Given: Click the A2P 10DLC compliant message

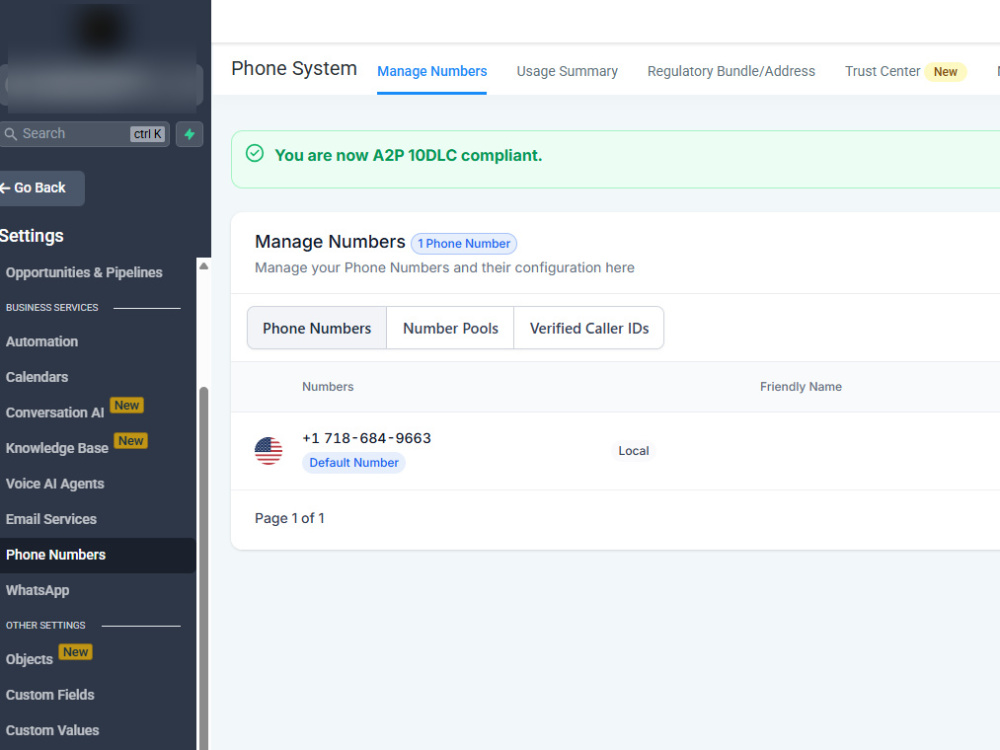Looking at the screenshot, I should click(x=408, y=156).
